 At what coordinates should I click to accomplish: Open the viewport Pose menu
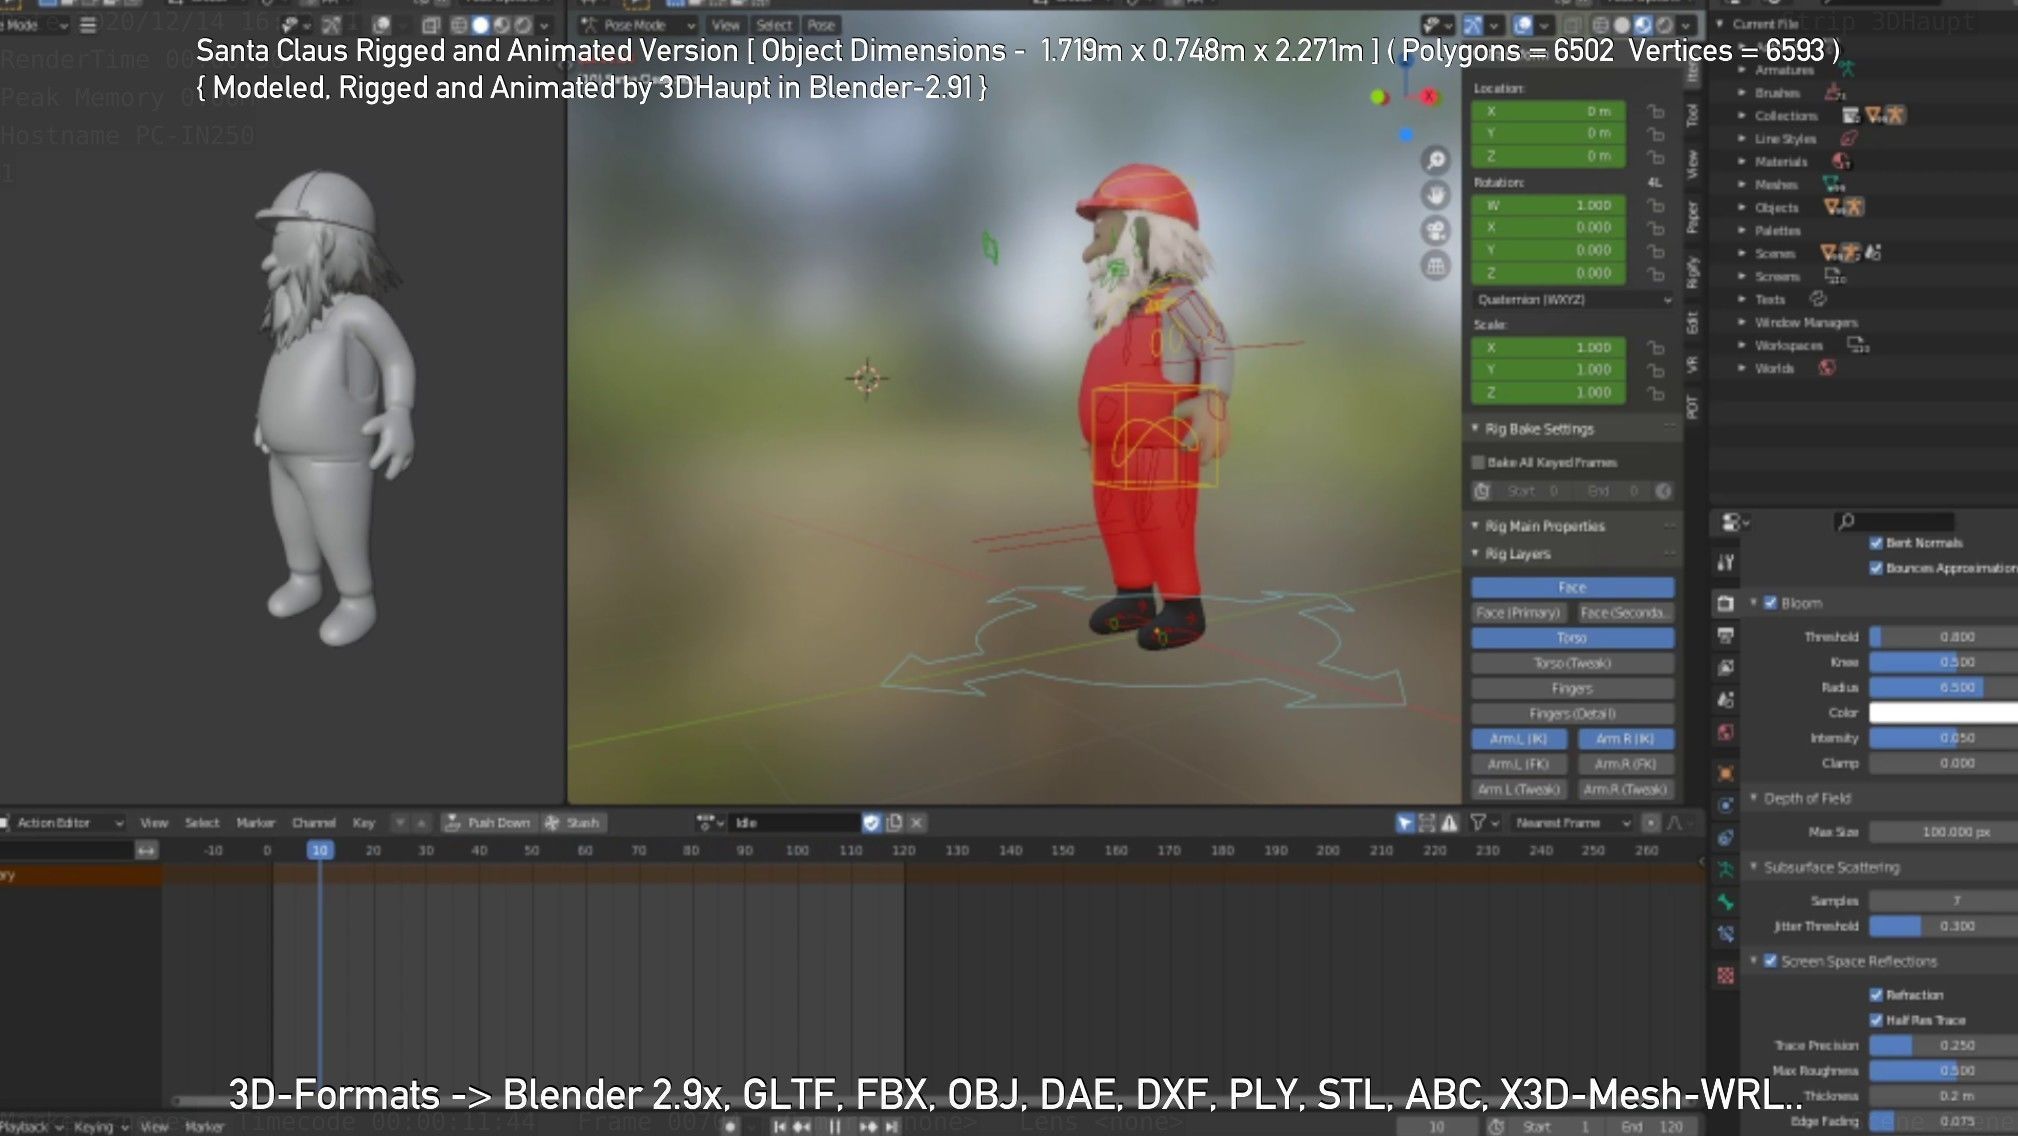point(821,24)
